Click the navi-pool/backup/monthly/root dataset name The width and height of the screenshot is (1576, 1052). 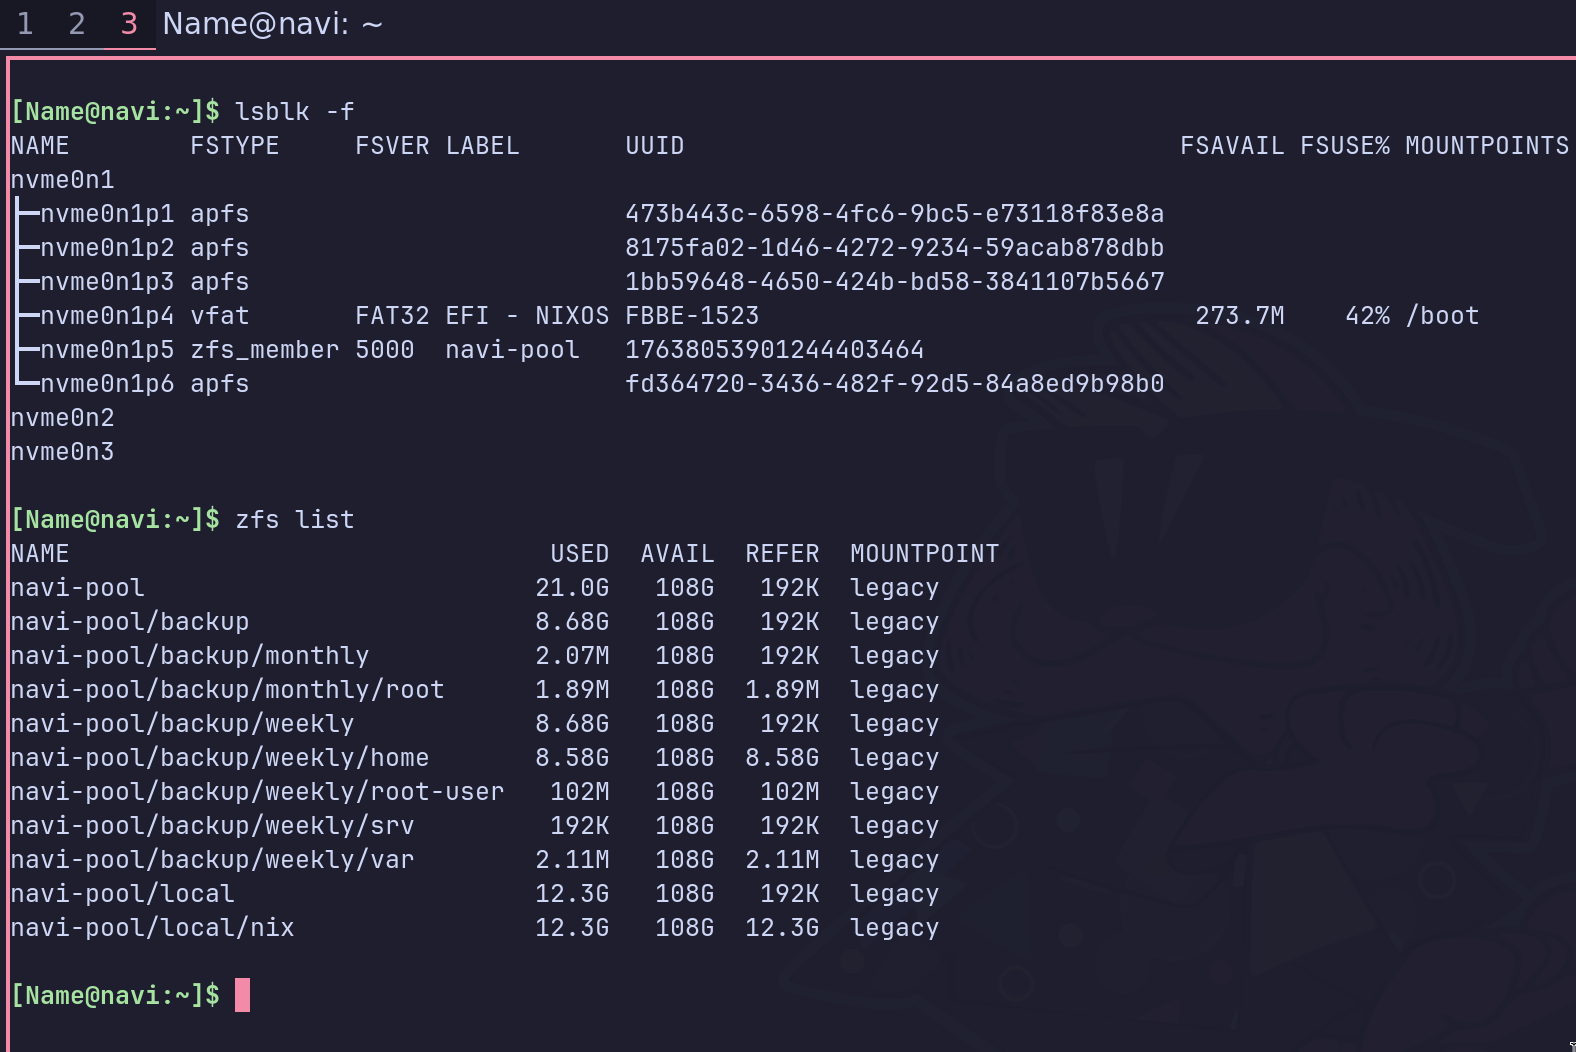[x=227, y=690]
